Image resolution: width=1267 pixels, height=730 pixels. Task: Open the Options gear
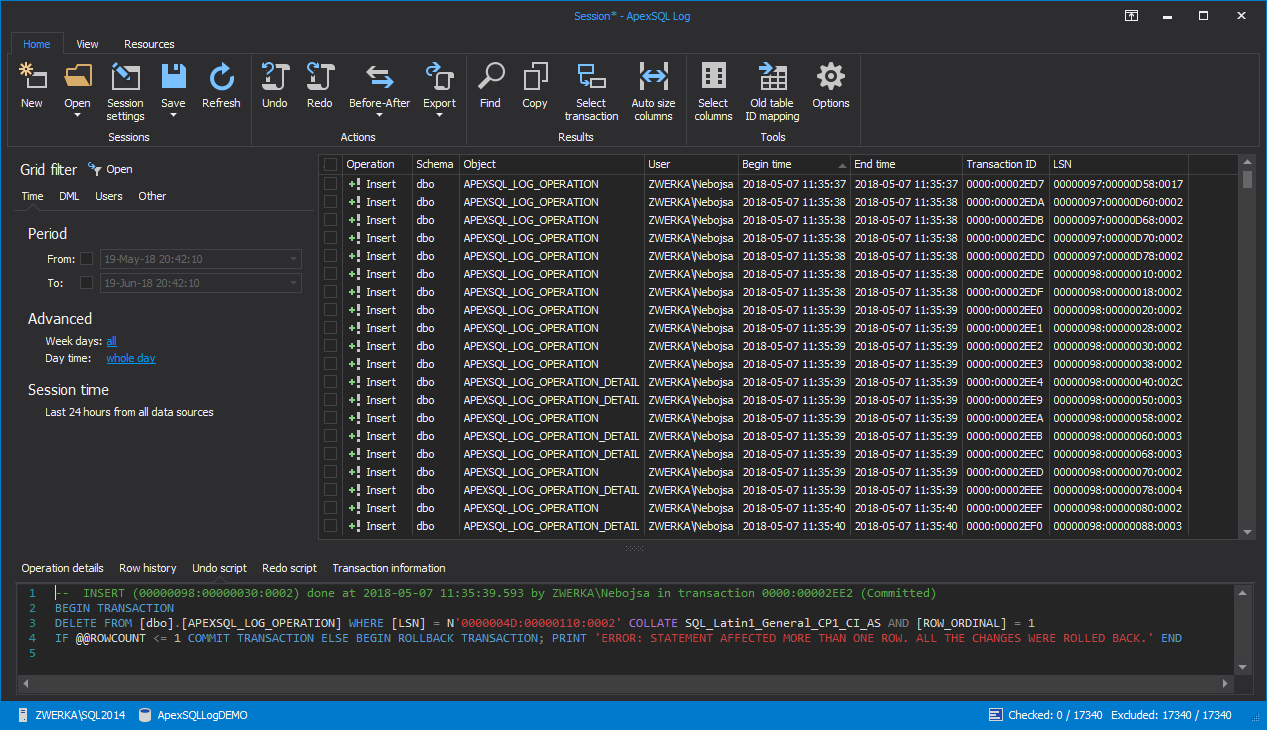(x=831, y=77)
